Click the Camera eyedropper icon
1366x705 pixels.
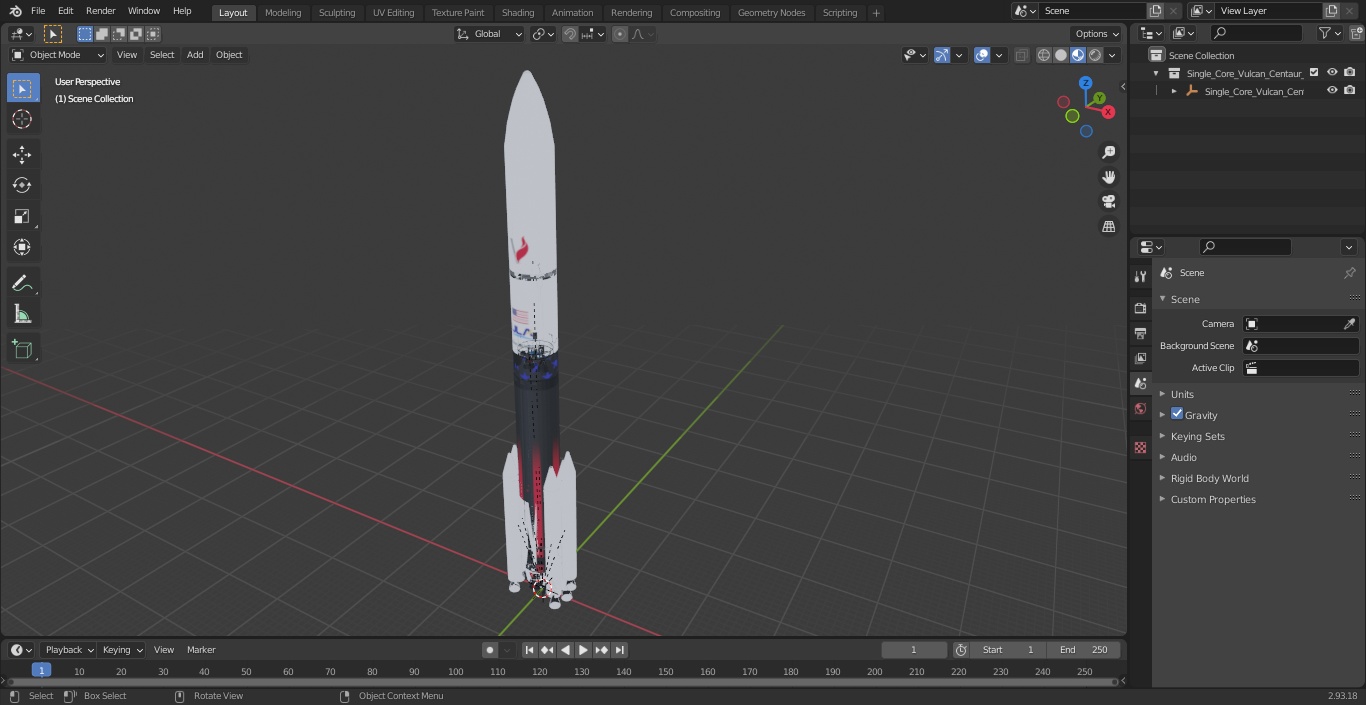(1349, 324)
